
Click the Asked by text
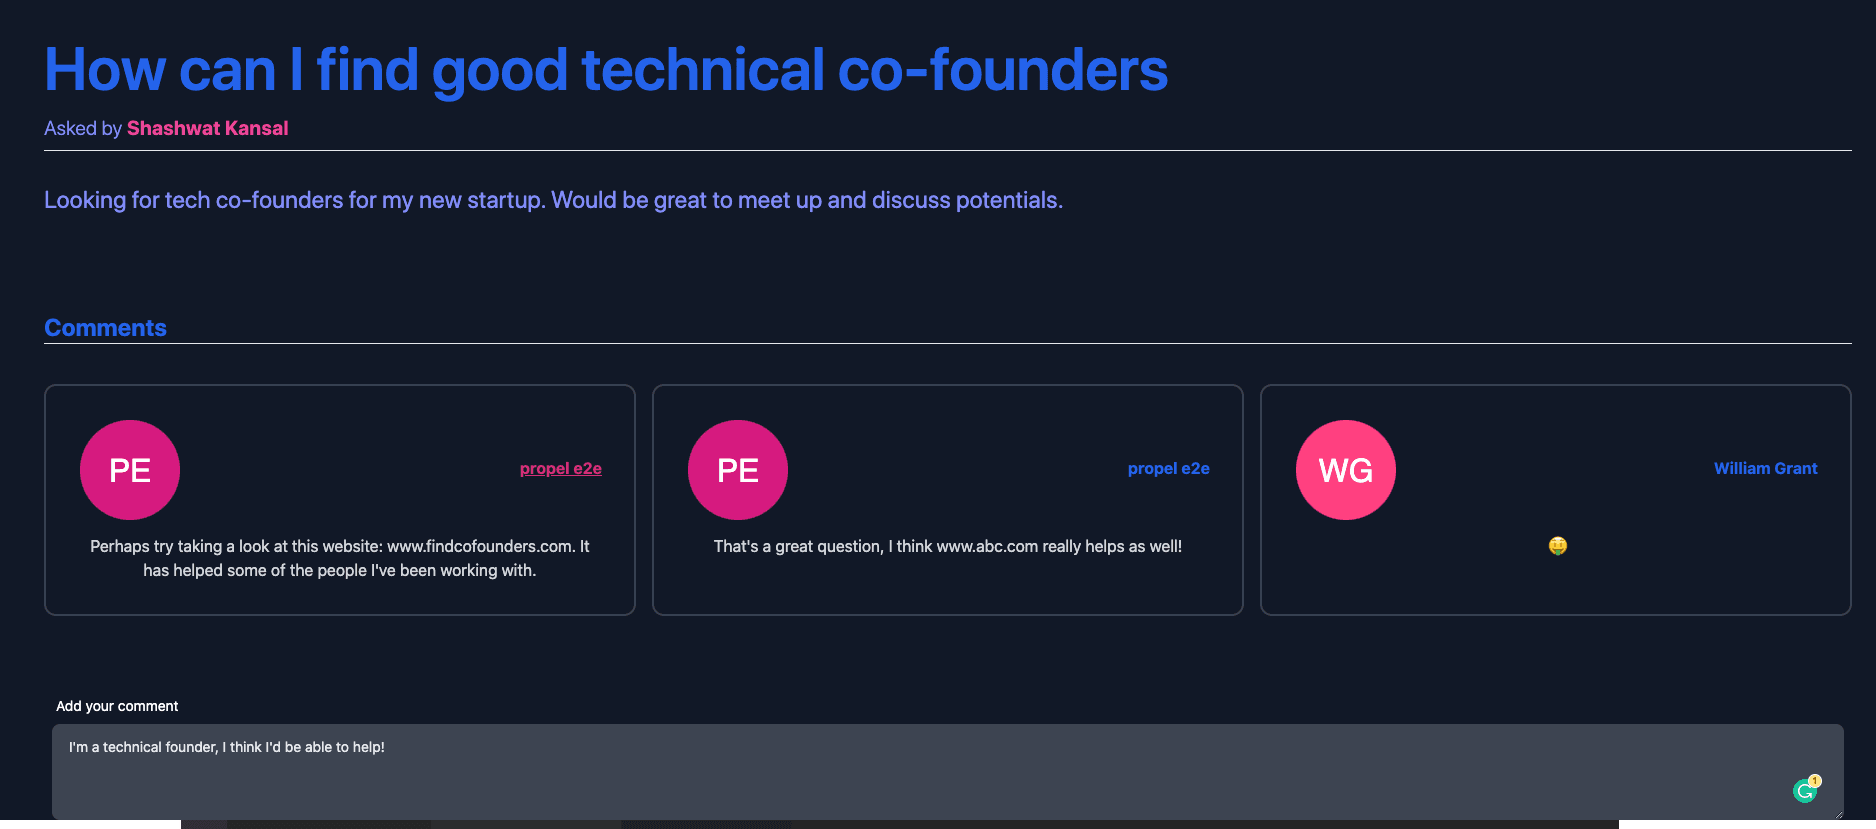click(x=83, y=128)
